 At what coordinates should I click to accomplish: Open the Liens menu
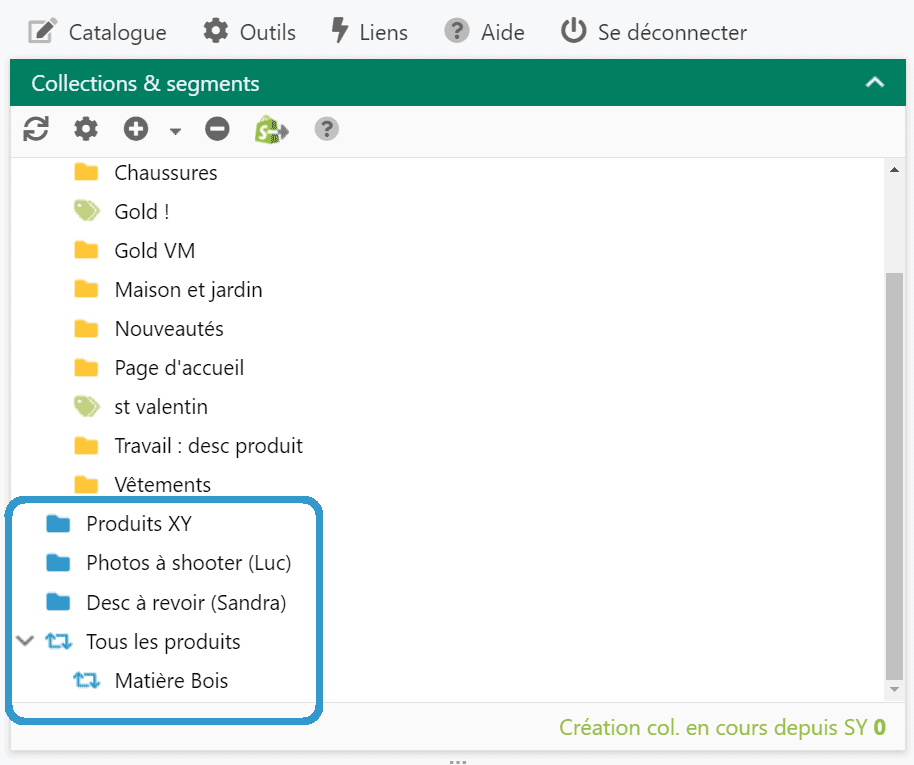tap(369, 32)
